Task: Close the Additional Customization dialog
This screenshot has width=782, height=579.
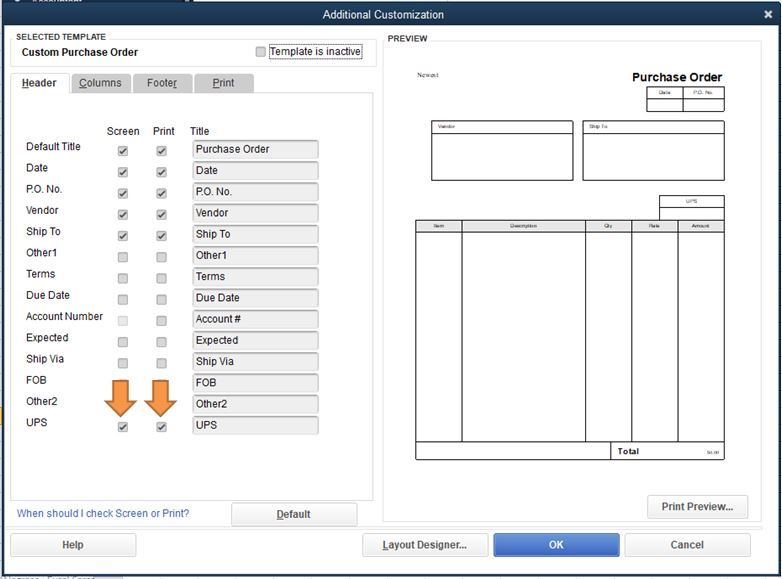Action: pyautogui.click(x=768, y=14)
